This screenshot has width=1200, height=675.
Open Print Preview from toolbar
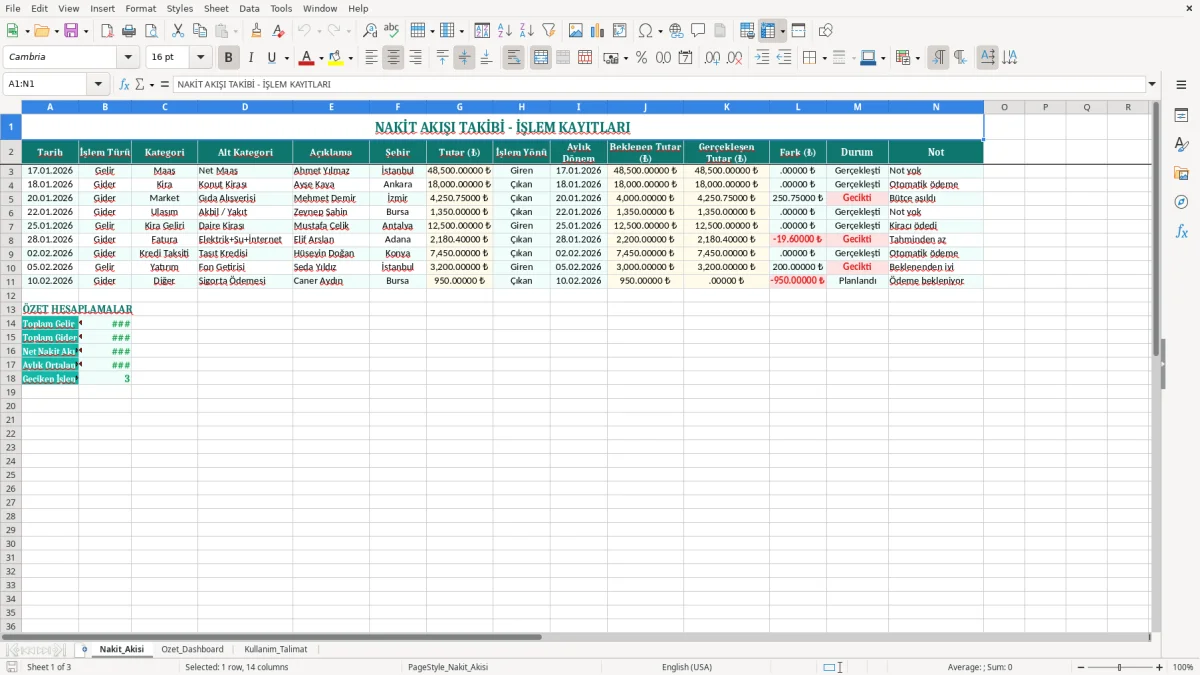[150, 31]
